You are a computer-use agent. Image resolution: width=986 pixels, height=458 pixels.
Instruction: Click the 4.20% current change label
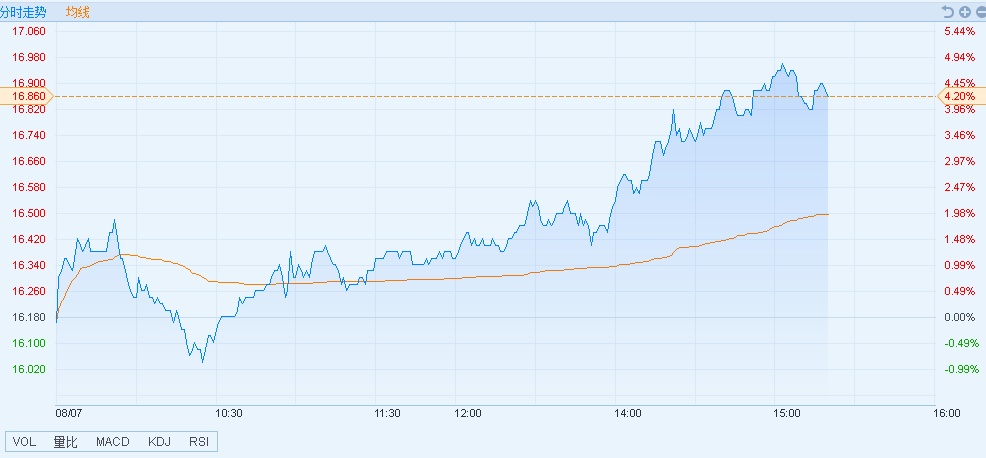click(958, 96)
